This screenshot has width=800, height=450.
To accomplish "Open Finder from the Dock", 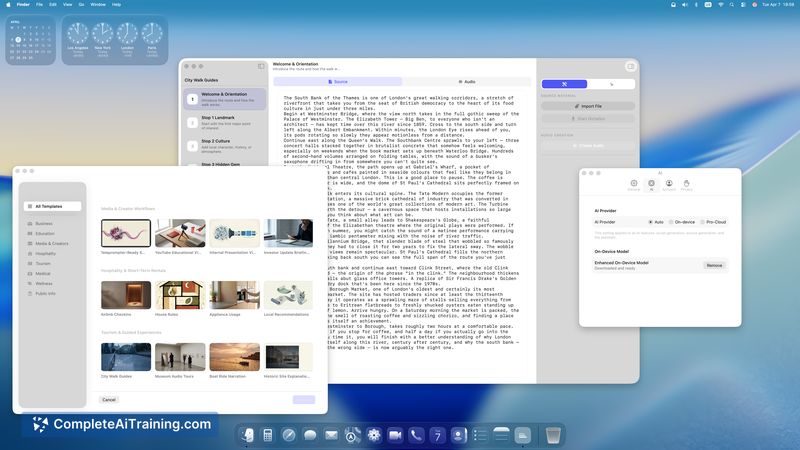I will 247,435.
